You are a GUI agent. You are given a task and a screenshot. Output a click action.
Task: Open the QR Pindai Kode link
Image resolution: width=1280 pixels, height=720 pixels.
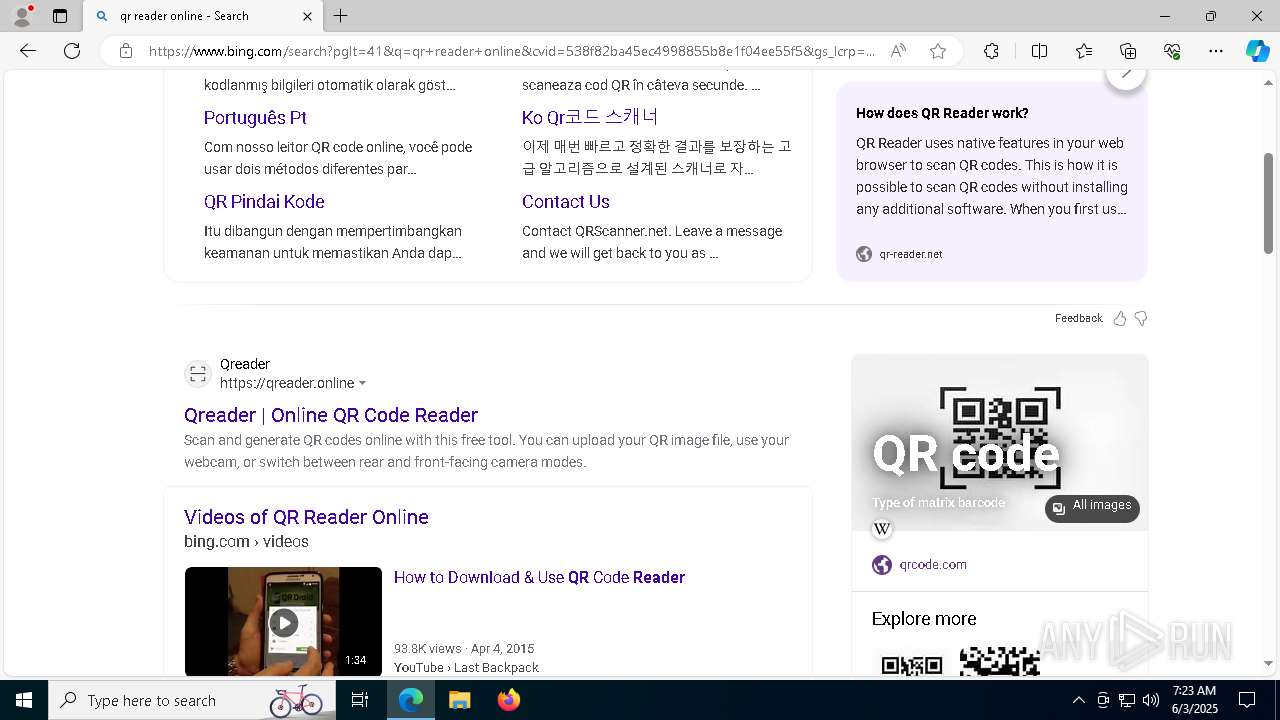(x=264, y=201)
